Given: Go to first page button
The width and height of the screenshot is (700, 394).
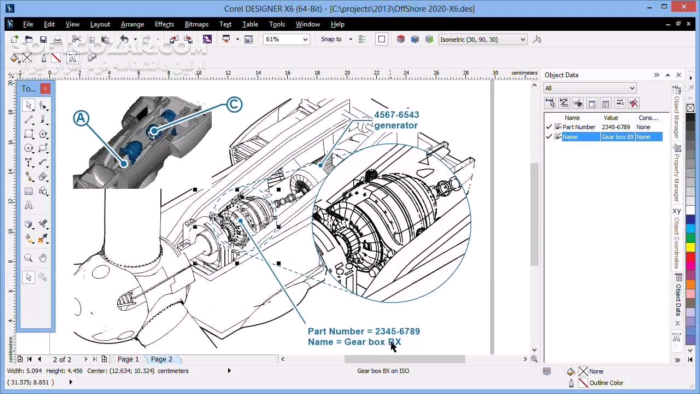Looking at the screenshot, I should coord(29,359).
